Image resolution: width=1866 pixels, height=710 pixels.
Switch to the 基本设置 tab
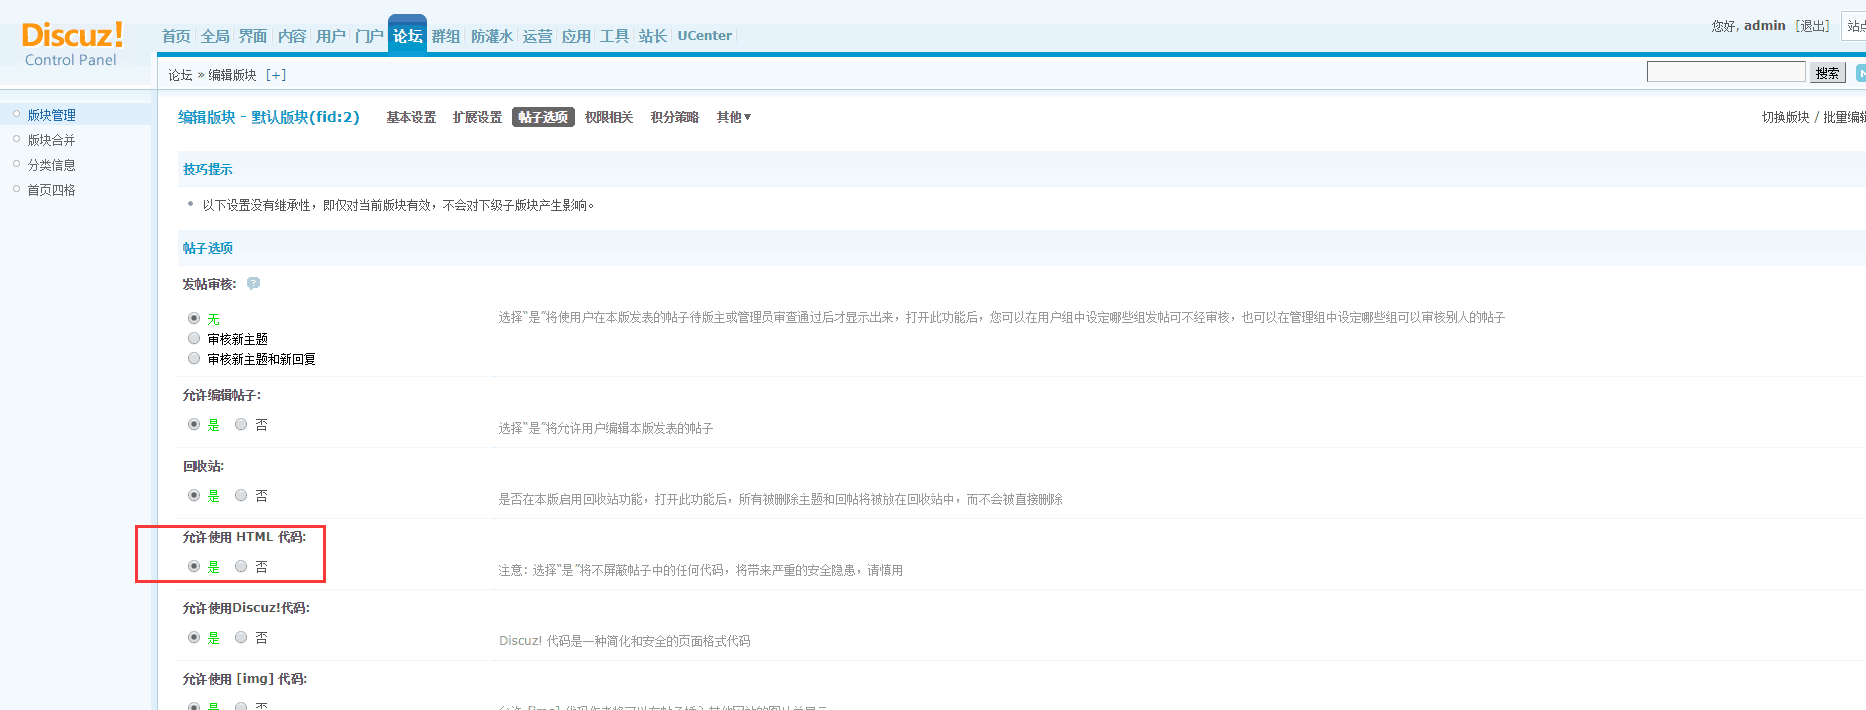411,117
